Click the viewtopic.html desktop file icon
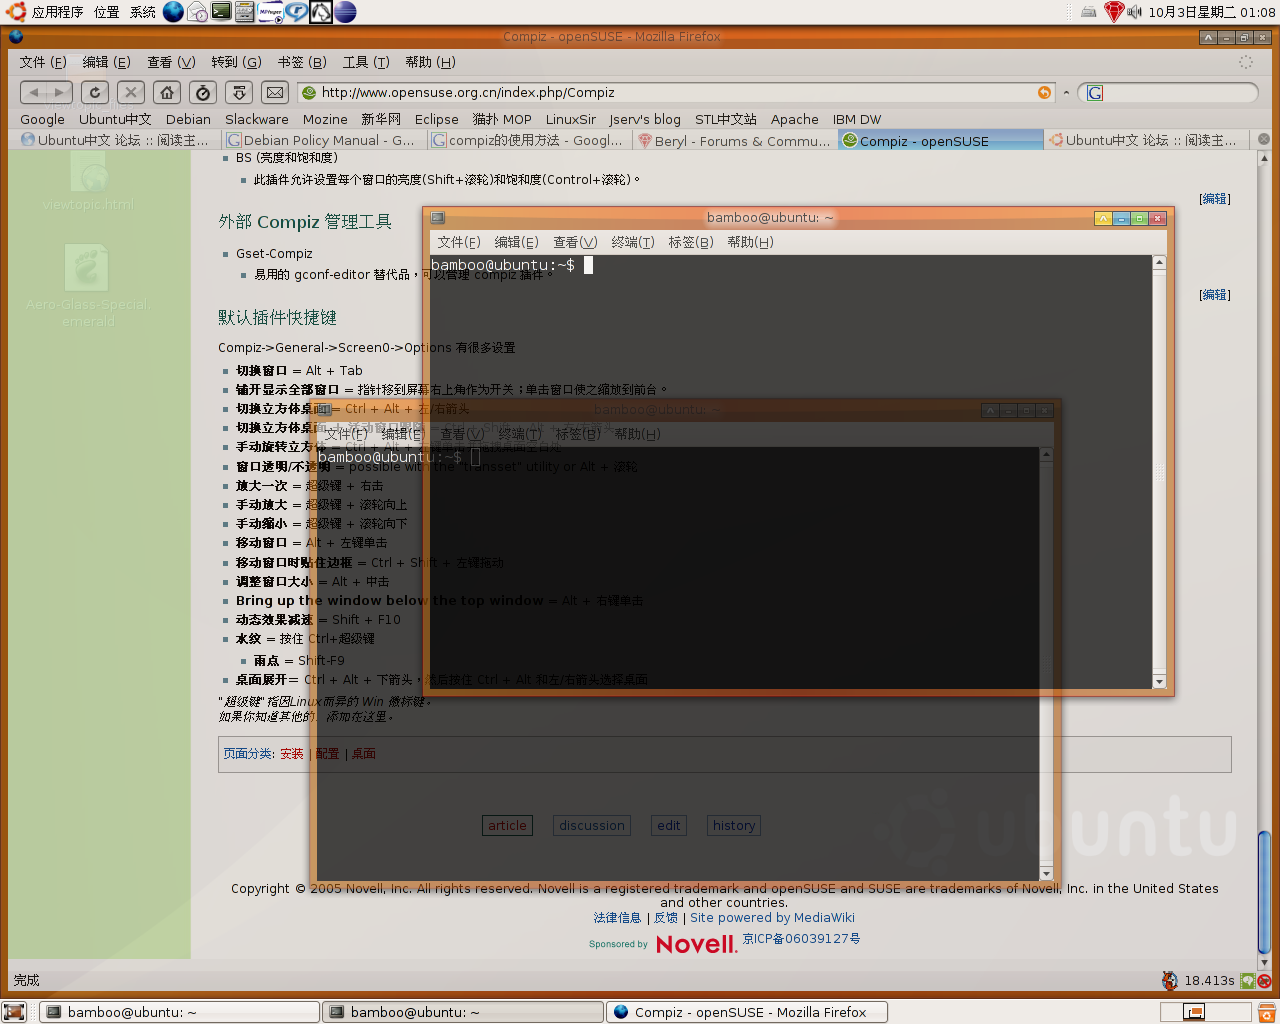This screenshot has height=1024, width=1280. (x=89, y=183)
